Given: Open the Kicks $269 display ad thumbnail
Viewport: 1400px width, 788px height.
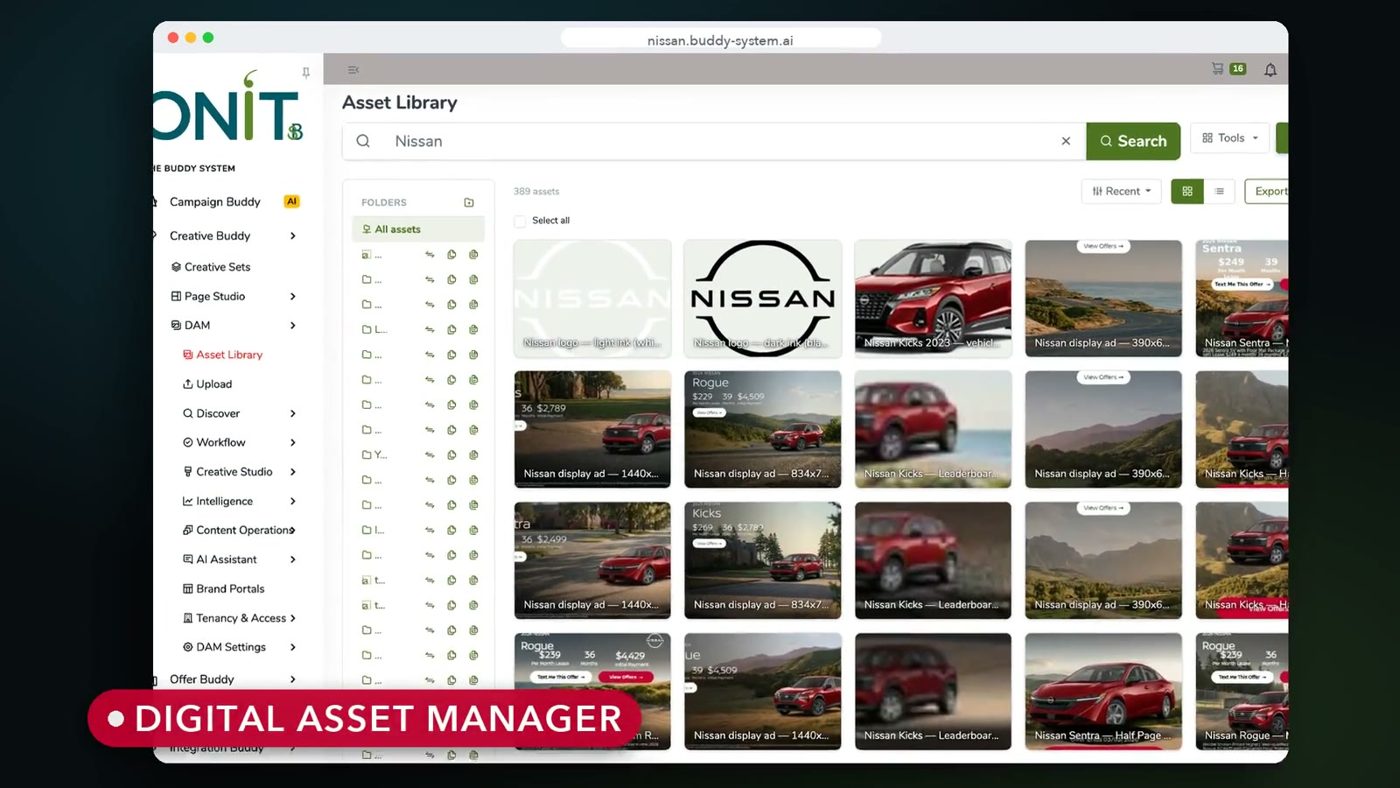Looking at the screenshot, I should (x=762, y=560).
